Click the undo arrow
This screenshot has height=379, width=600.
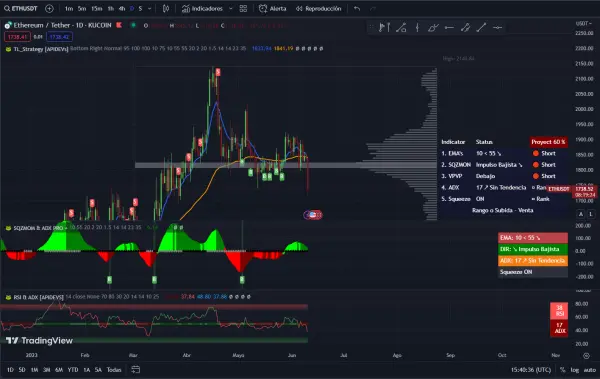[357, 8]
